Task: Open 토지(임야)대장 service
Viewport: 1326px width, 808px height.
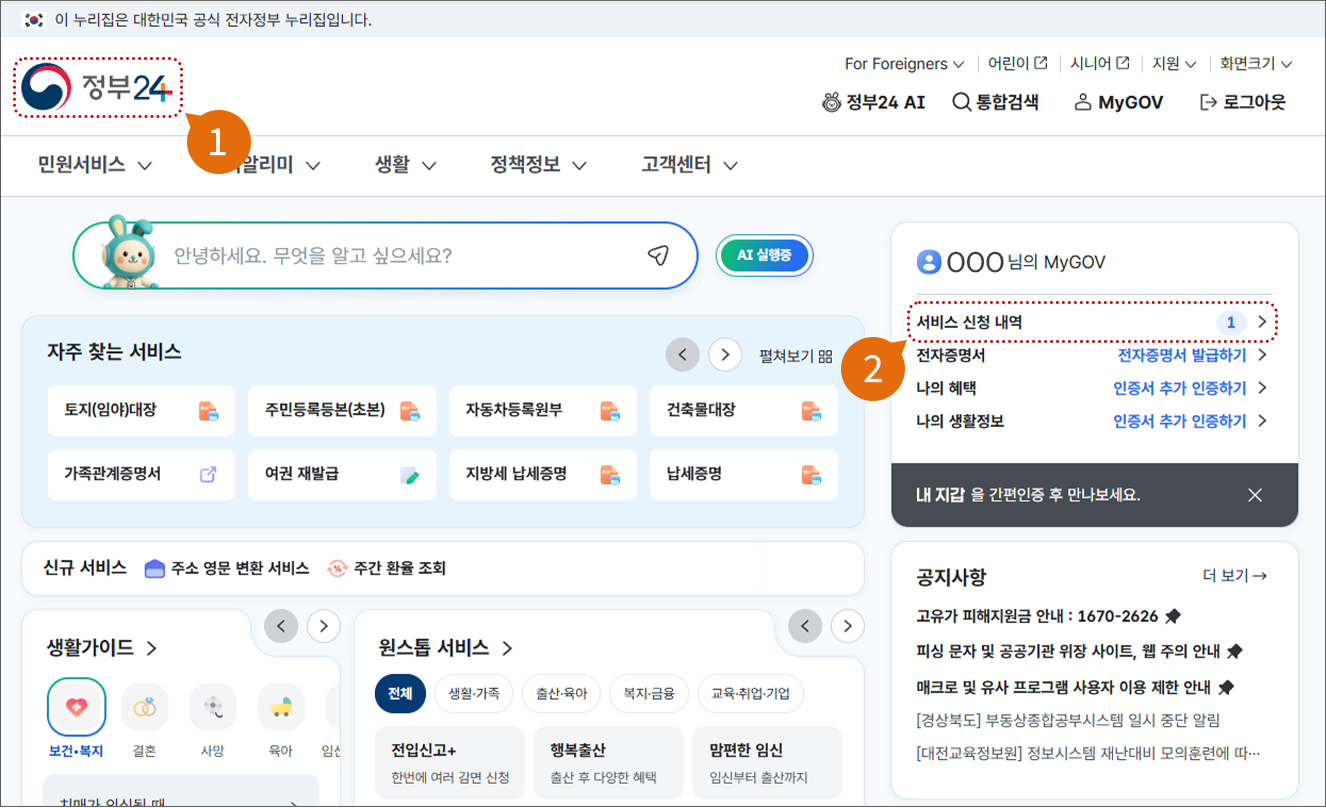Action: tap(141, 410)
